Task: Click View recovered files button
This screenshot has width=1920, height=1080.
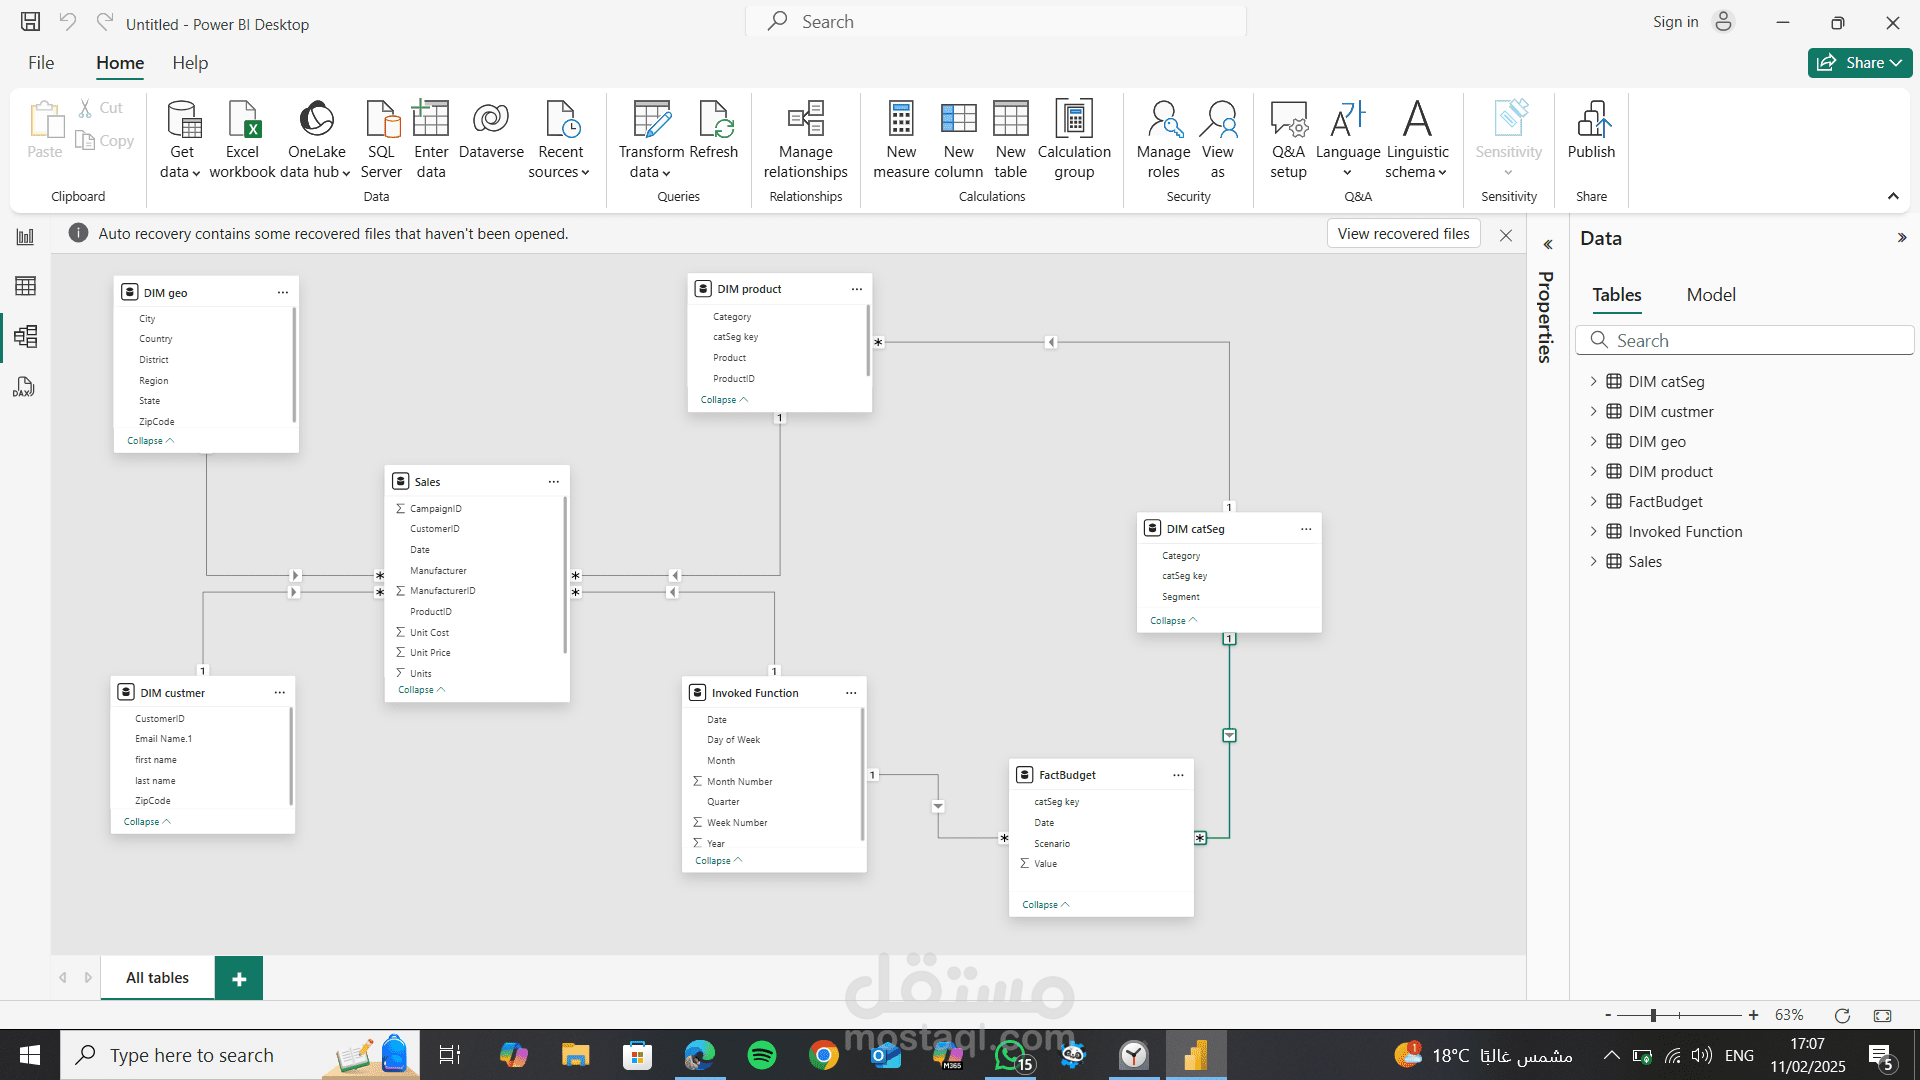Action: point(1403,234)
